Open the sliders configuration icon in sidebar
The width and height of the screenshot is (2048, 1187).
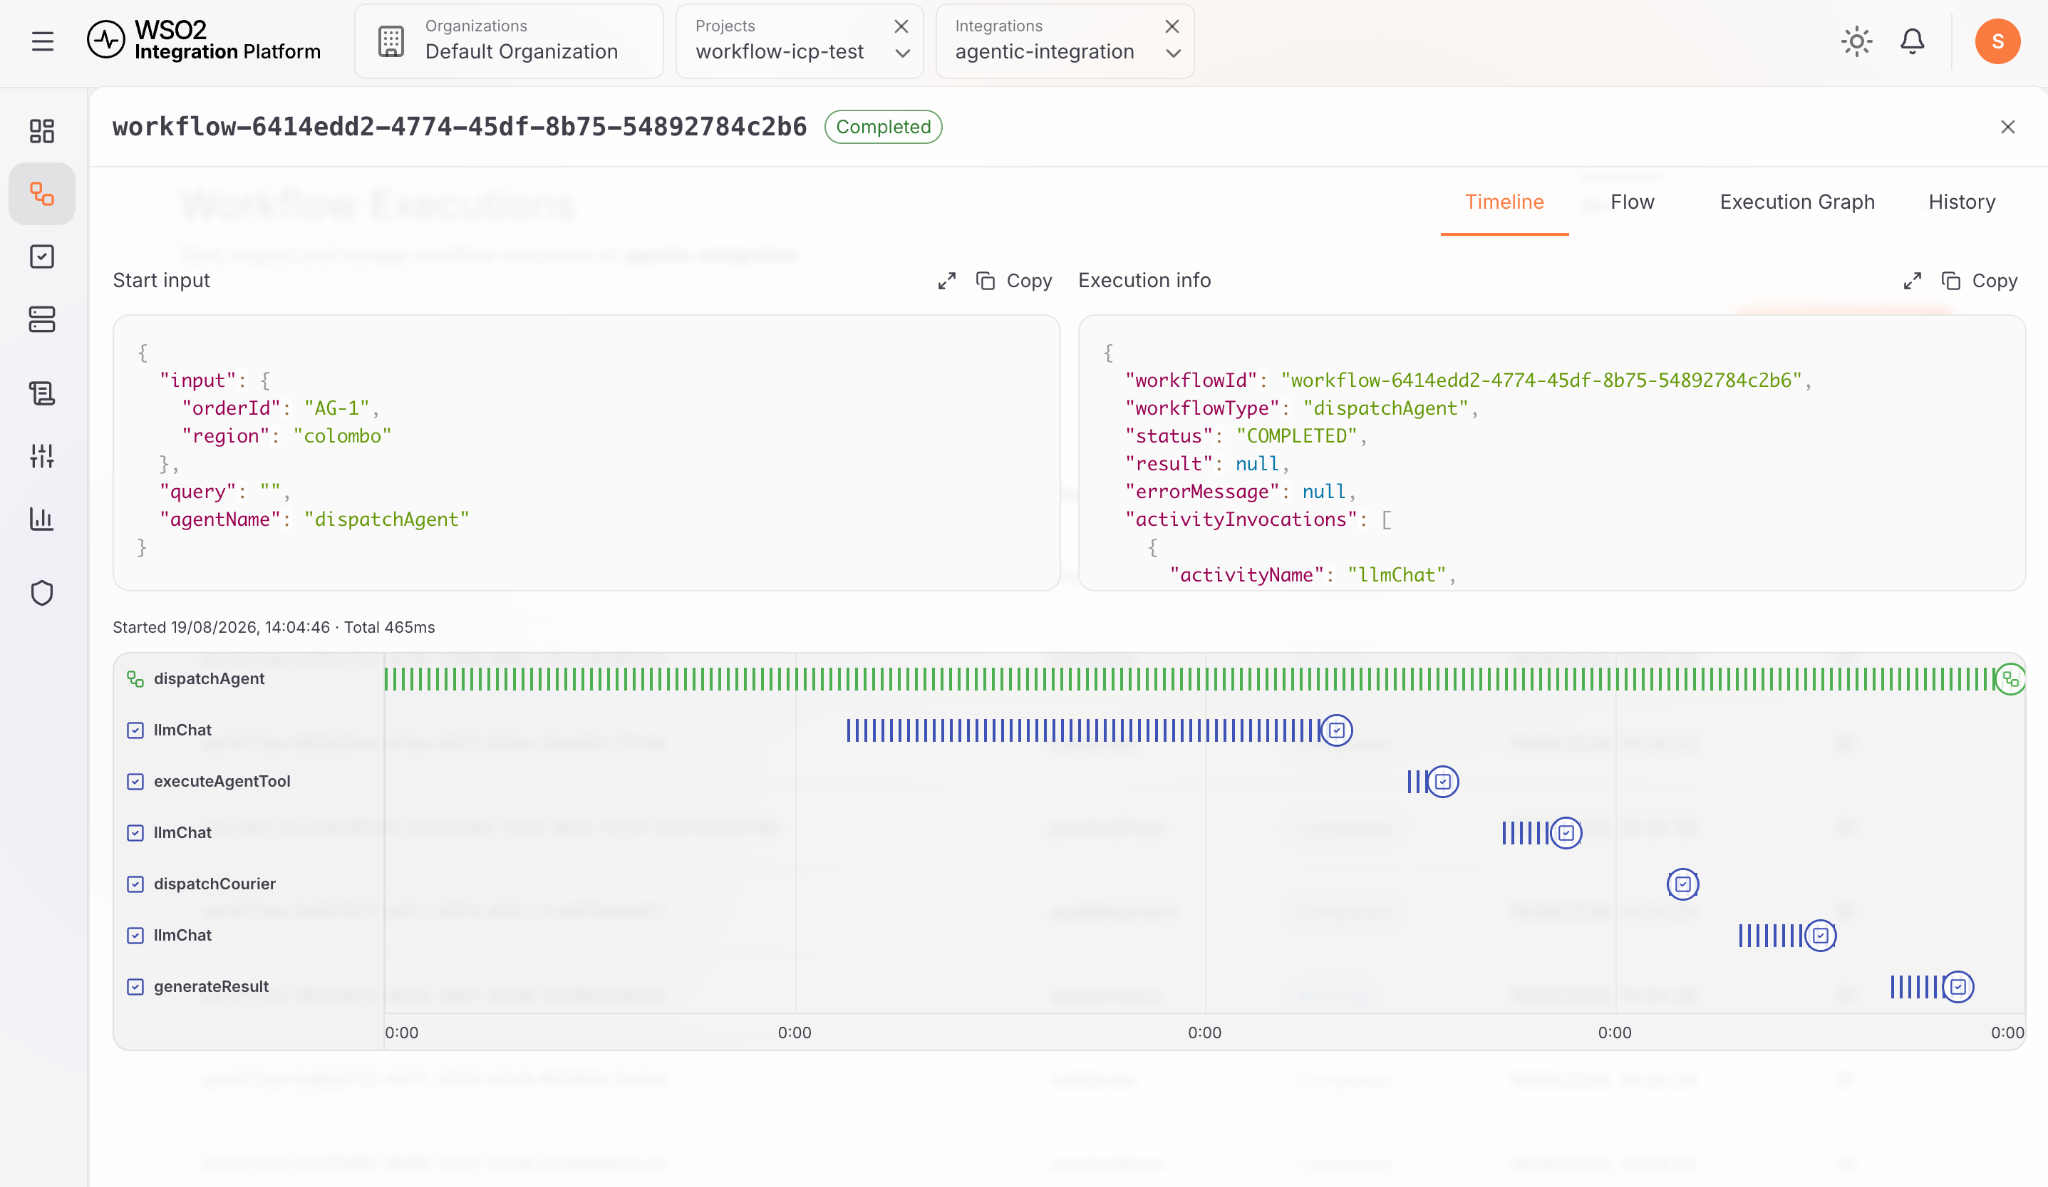(42, 456)
